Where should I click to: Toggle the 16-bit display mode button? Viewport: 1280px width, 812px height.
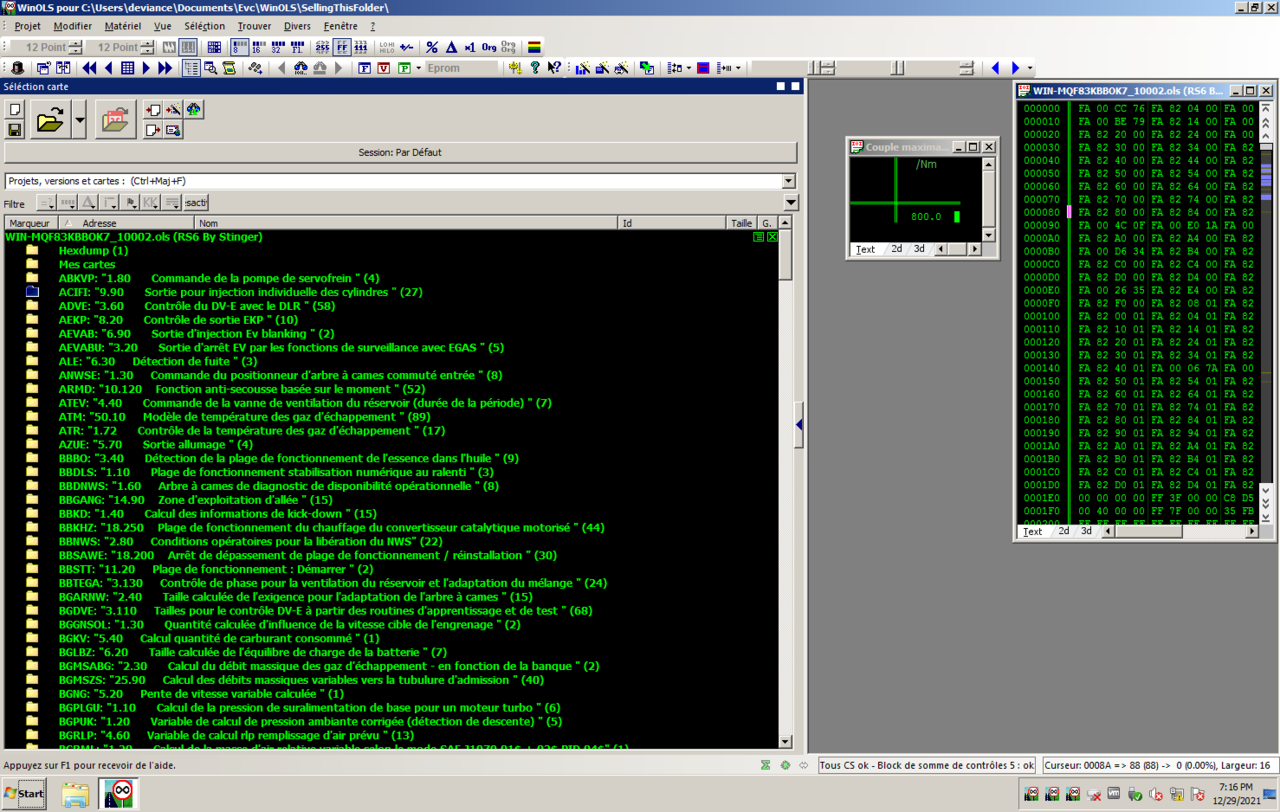(x=259, y=47)
